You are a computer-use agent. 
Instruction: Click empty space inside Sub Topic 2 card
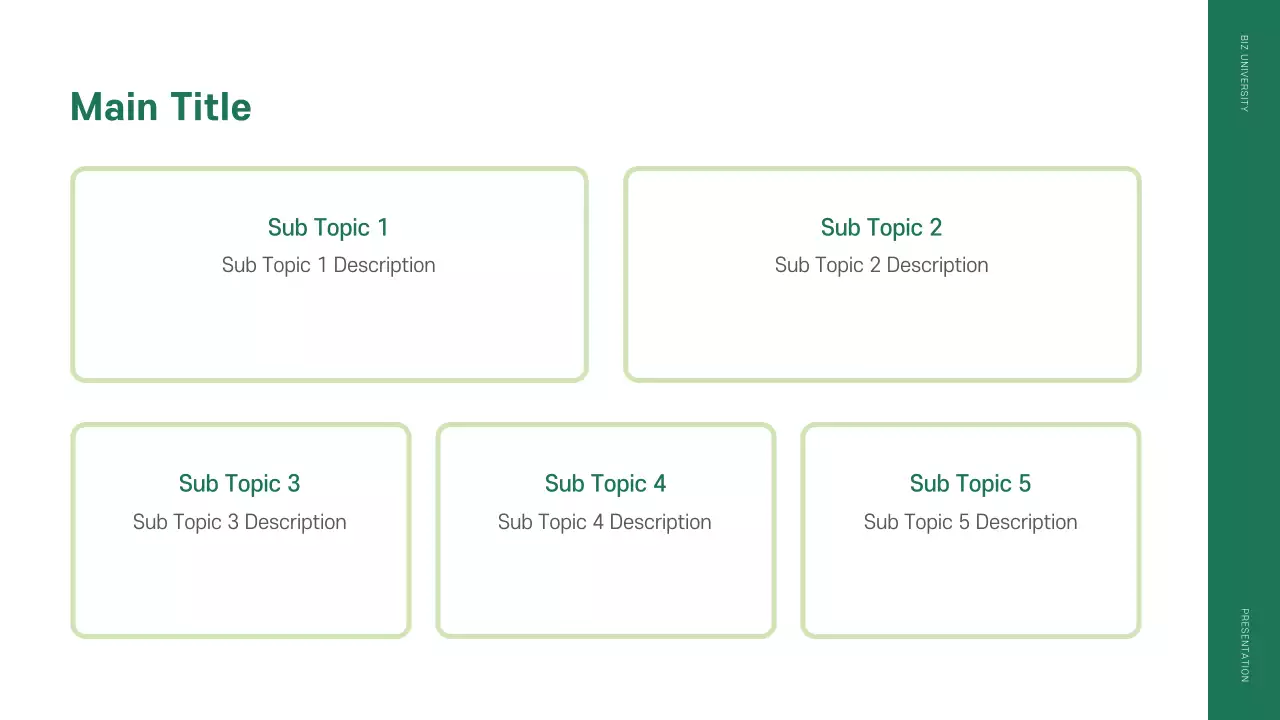tap(881, 330)
